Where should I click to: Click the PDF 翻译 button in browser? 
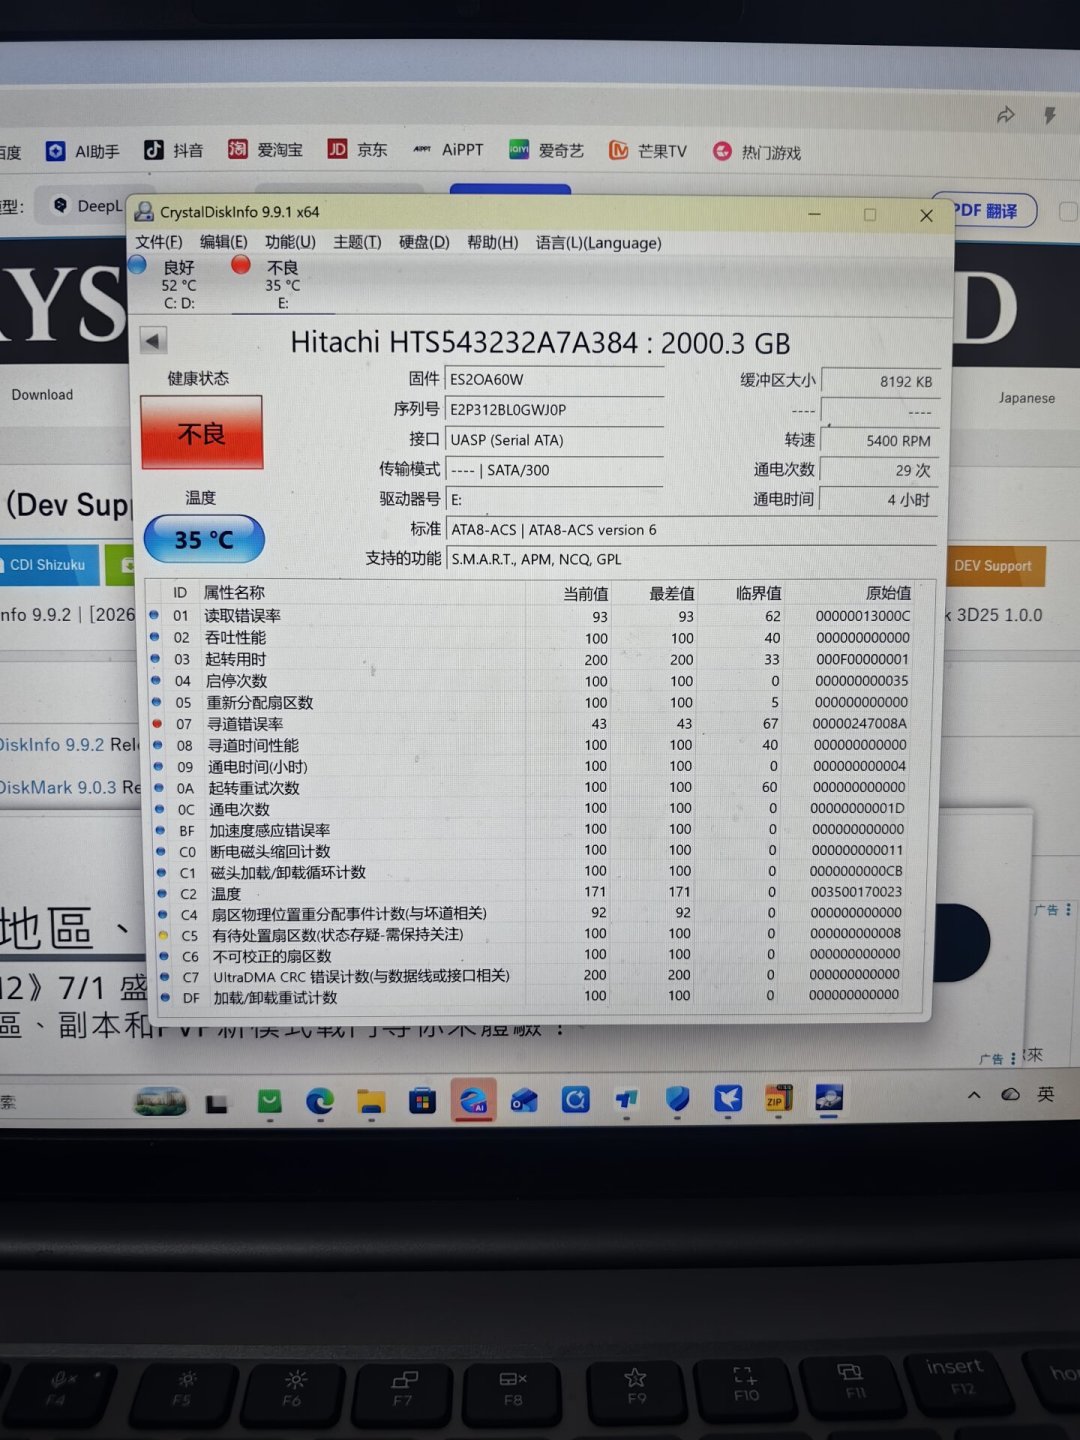(x=985, y=211)
